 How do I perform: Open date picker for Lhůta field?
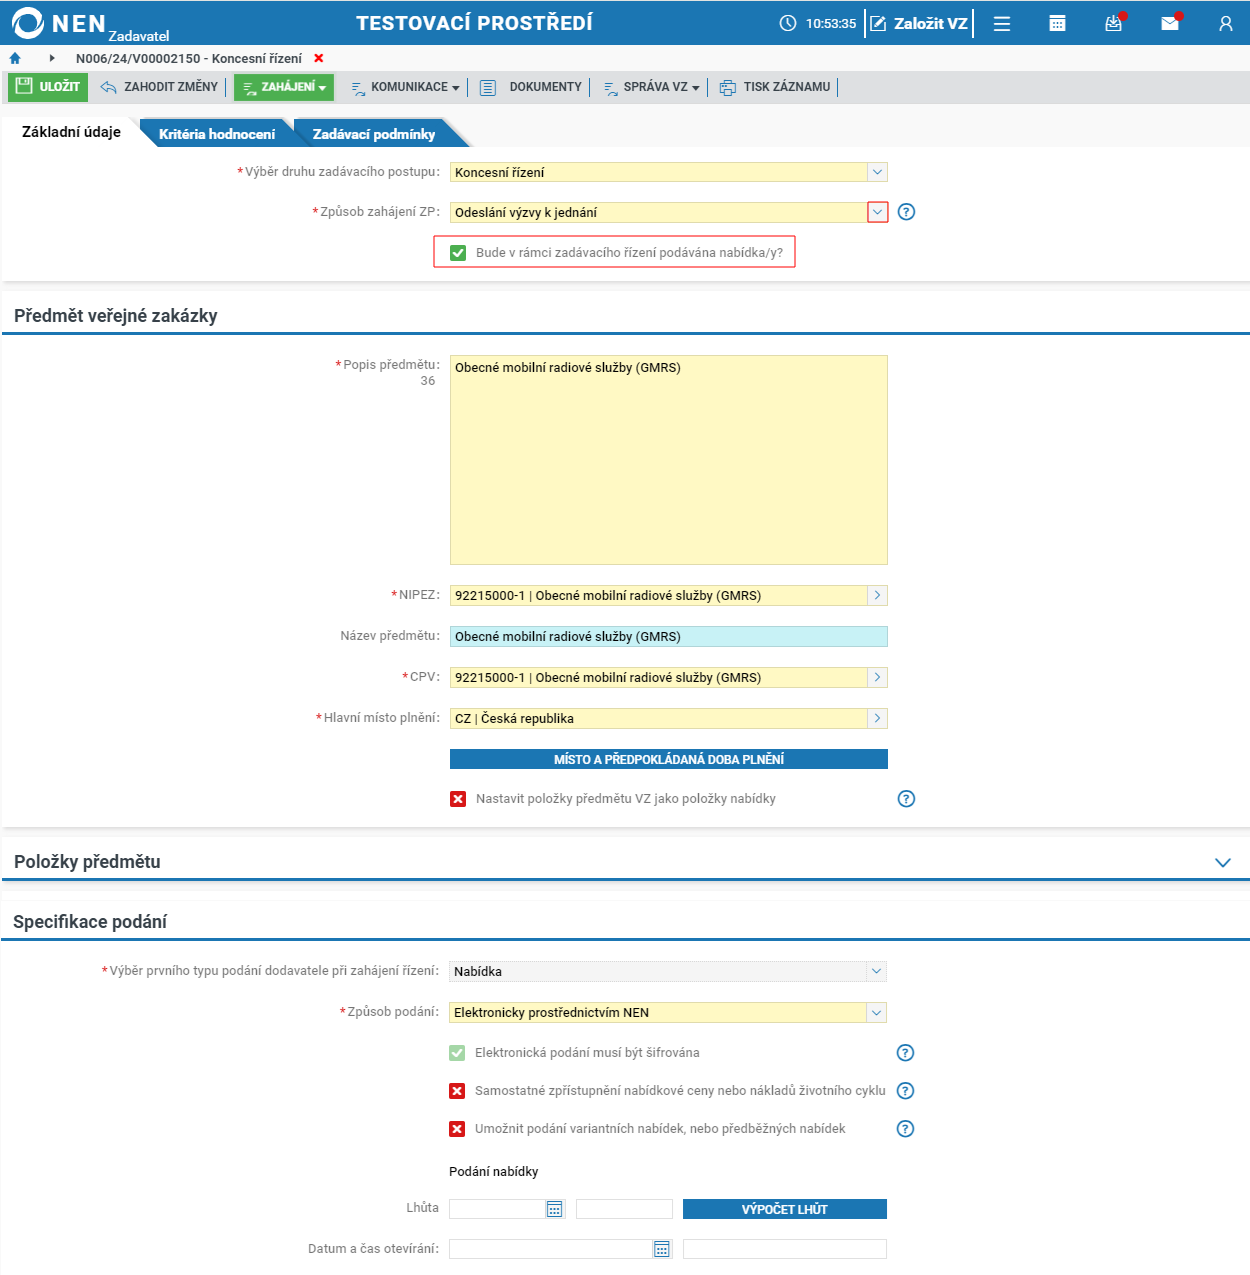click(x=555, y=1209)
